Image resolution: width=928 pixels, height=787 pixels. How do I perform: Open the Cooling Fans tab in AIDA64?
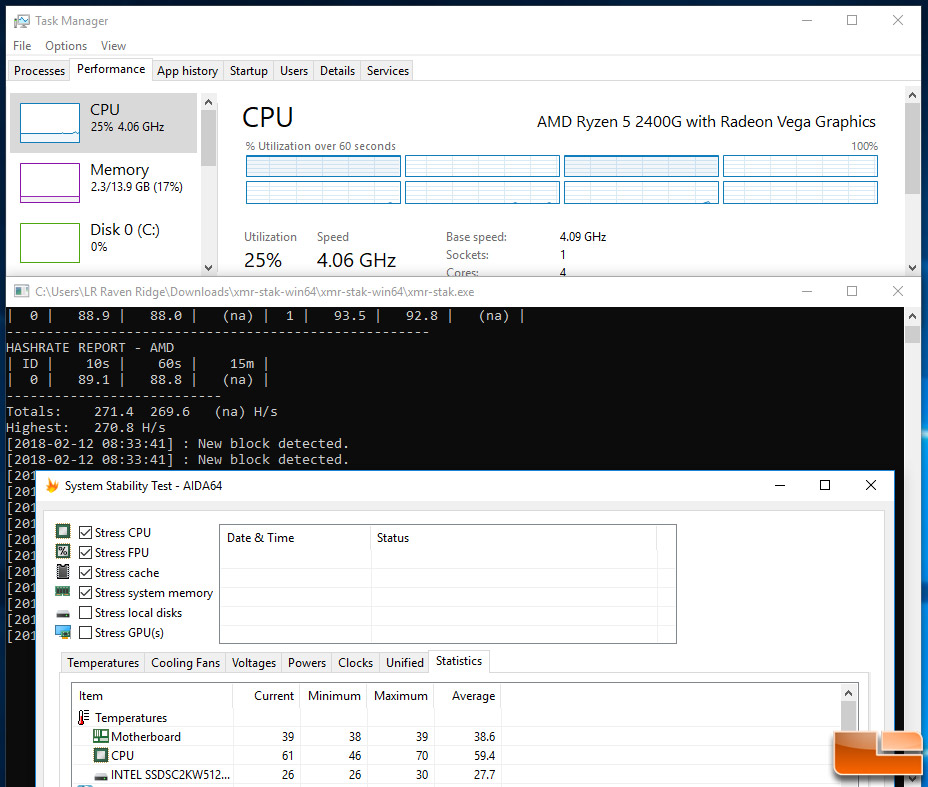pyautogui.click(x=185, y=663)
